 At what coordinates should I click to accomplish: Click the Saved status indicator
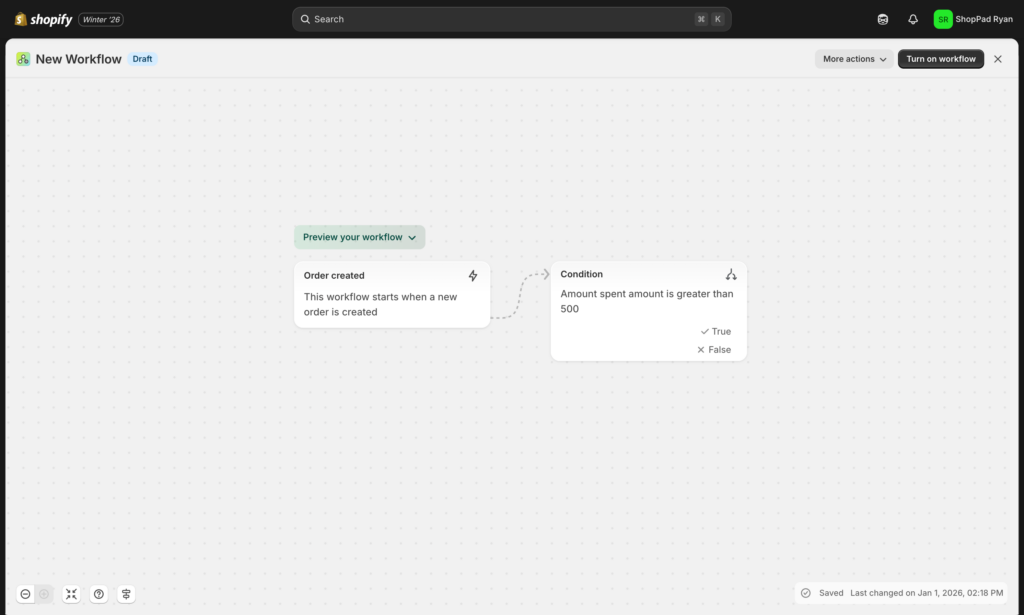point(821,592)
